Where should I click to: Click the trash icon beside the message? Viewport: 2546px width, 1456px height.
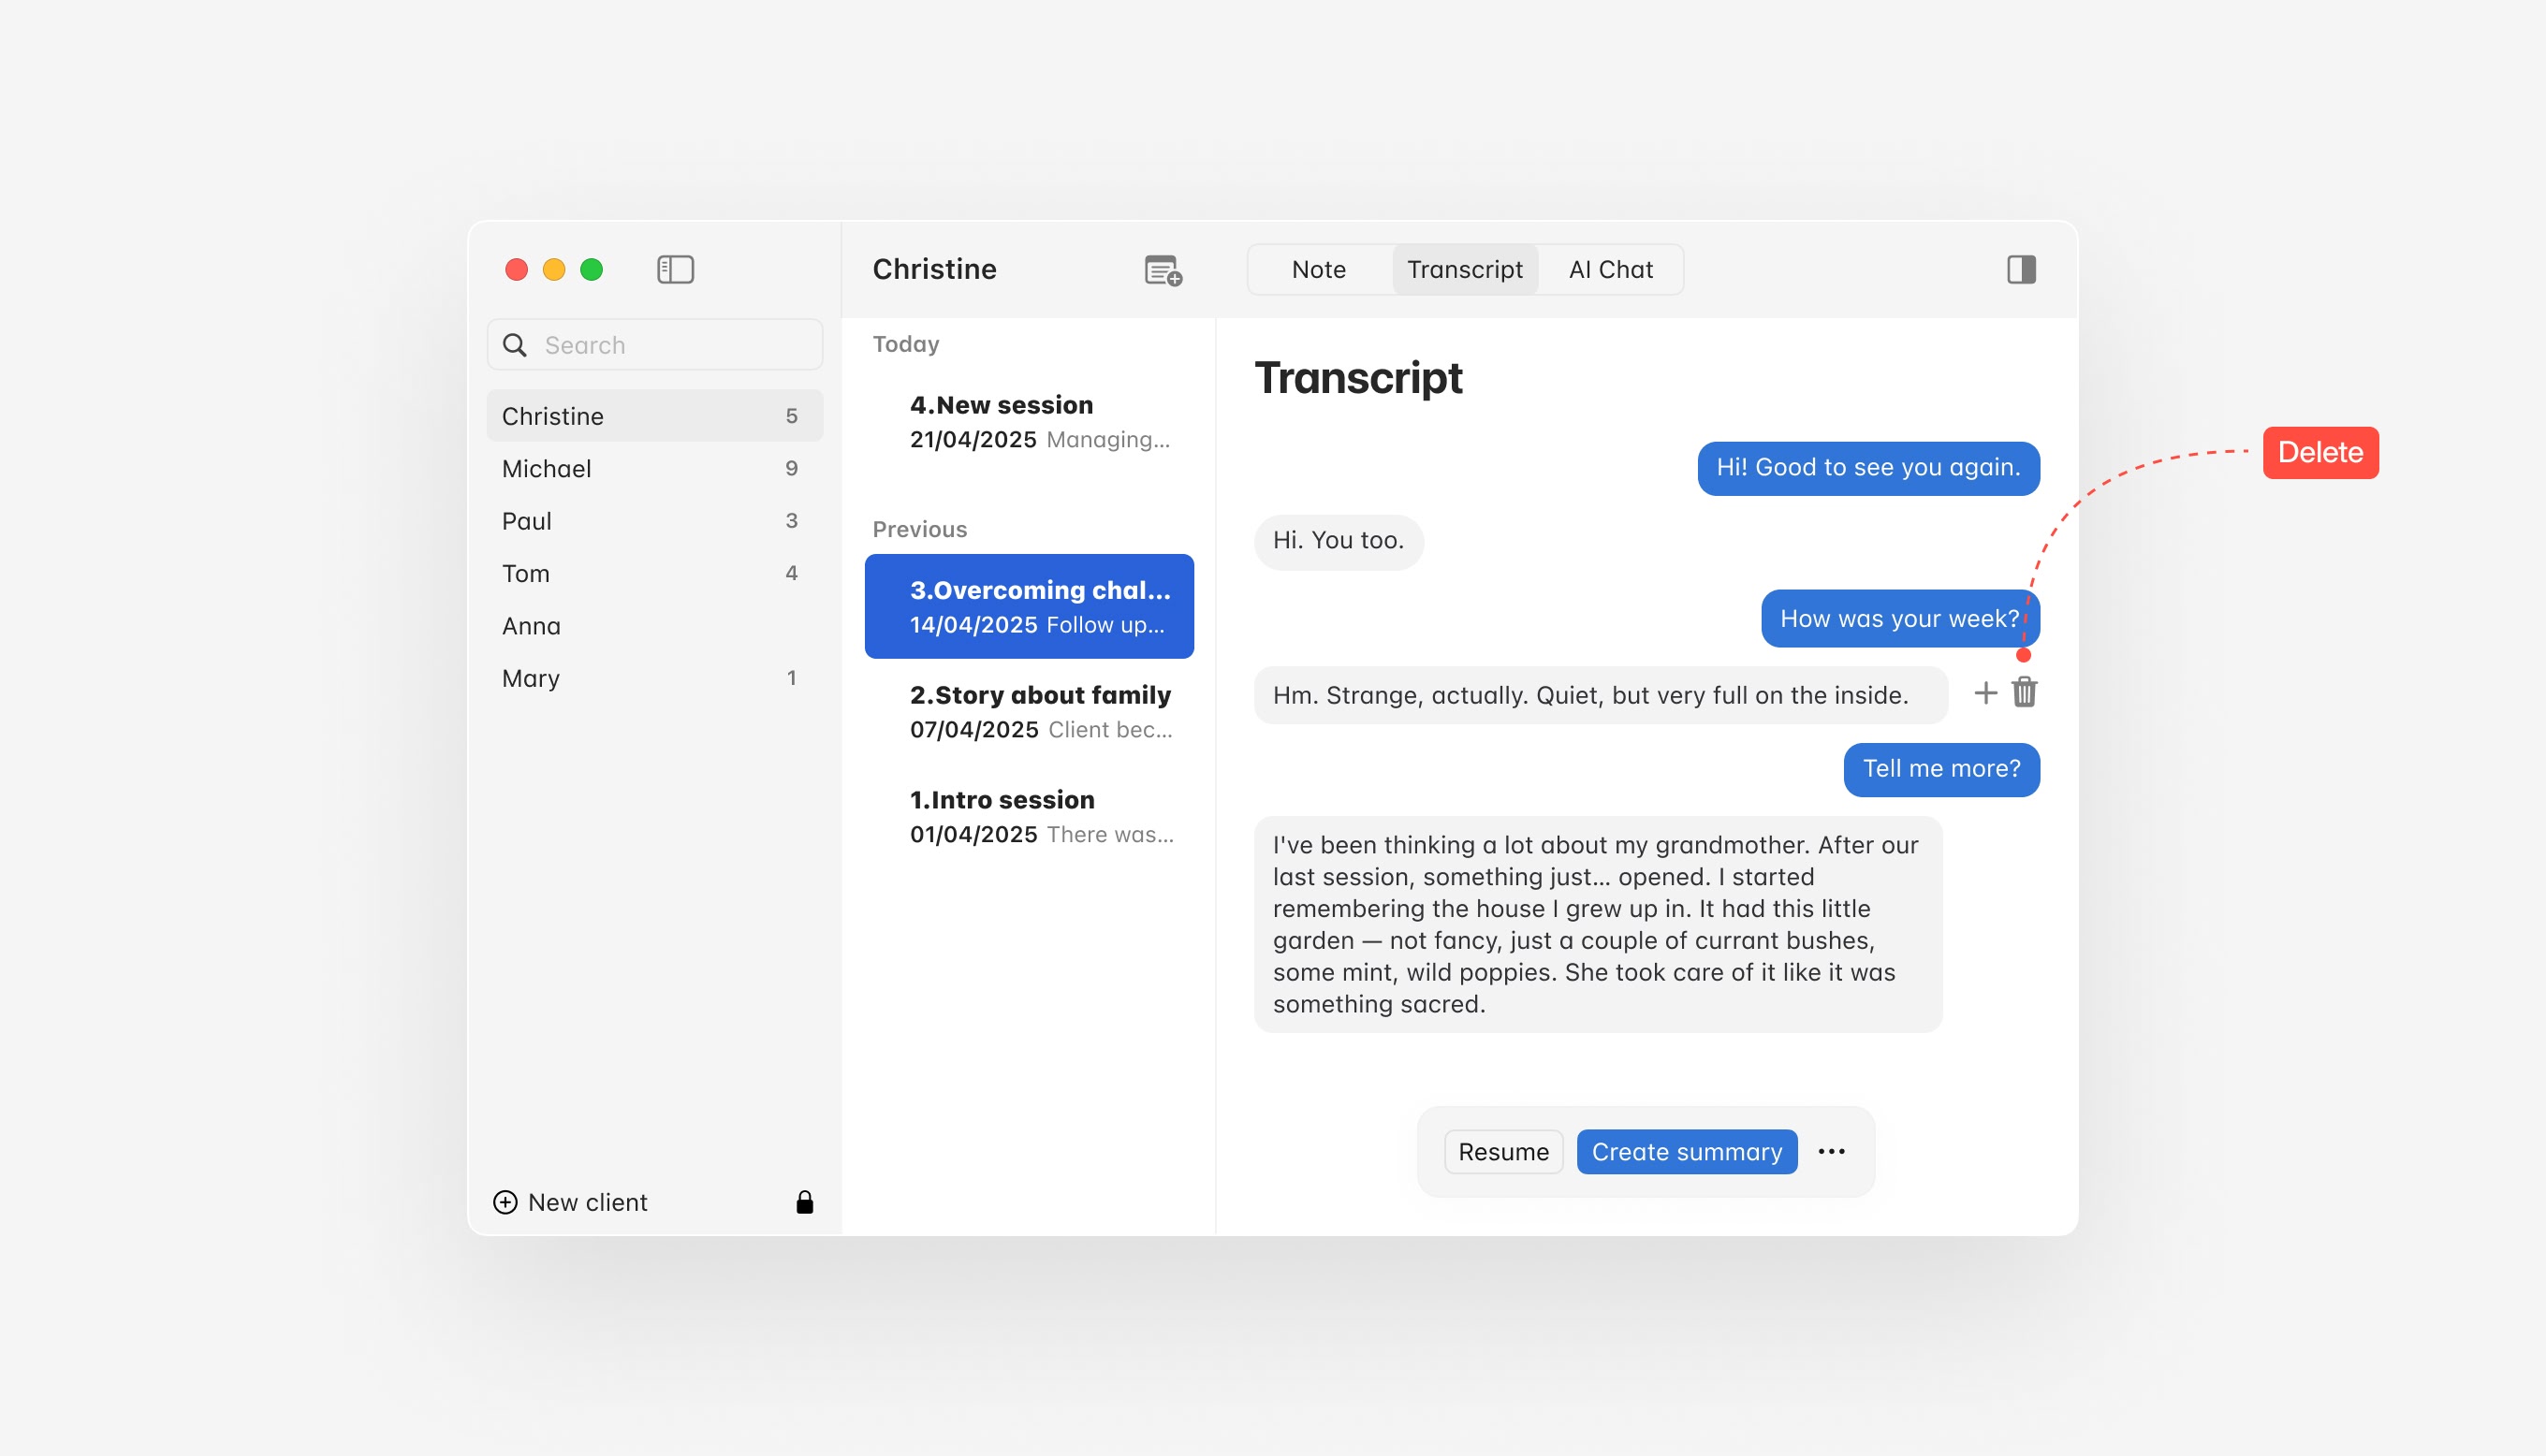click(2024, 692)
